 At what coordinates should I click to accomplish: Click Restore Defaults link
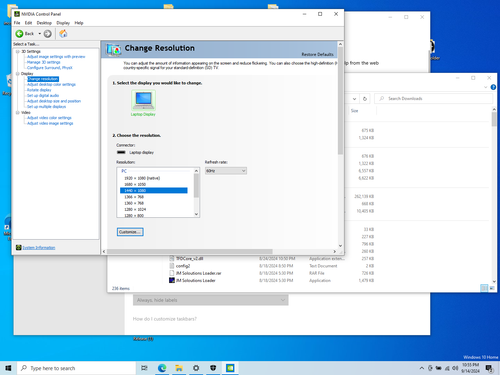(317, 54)
